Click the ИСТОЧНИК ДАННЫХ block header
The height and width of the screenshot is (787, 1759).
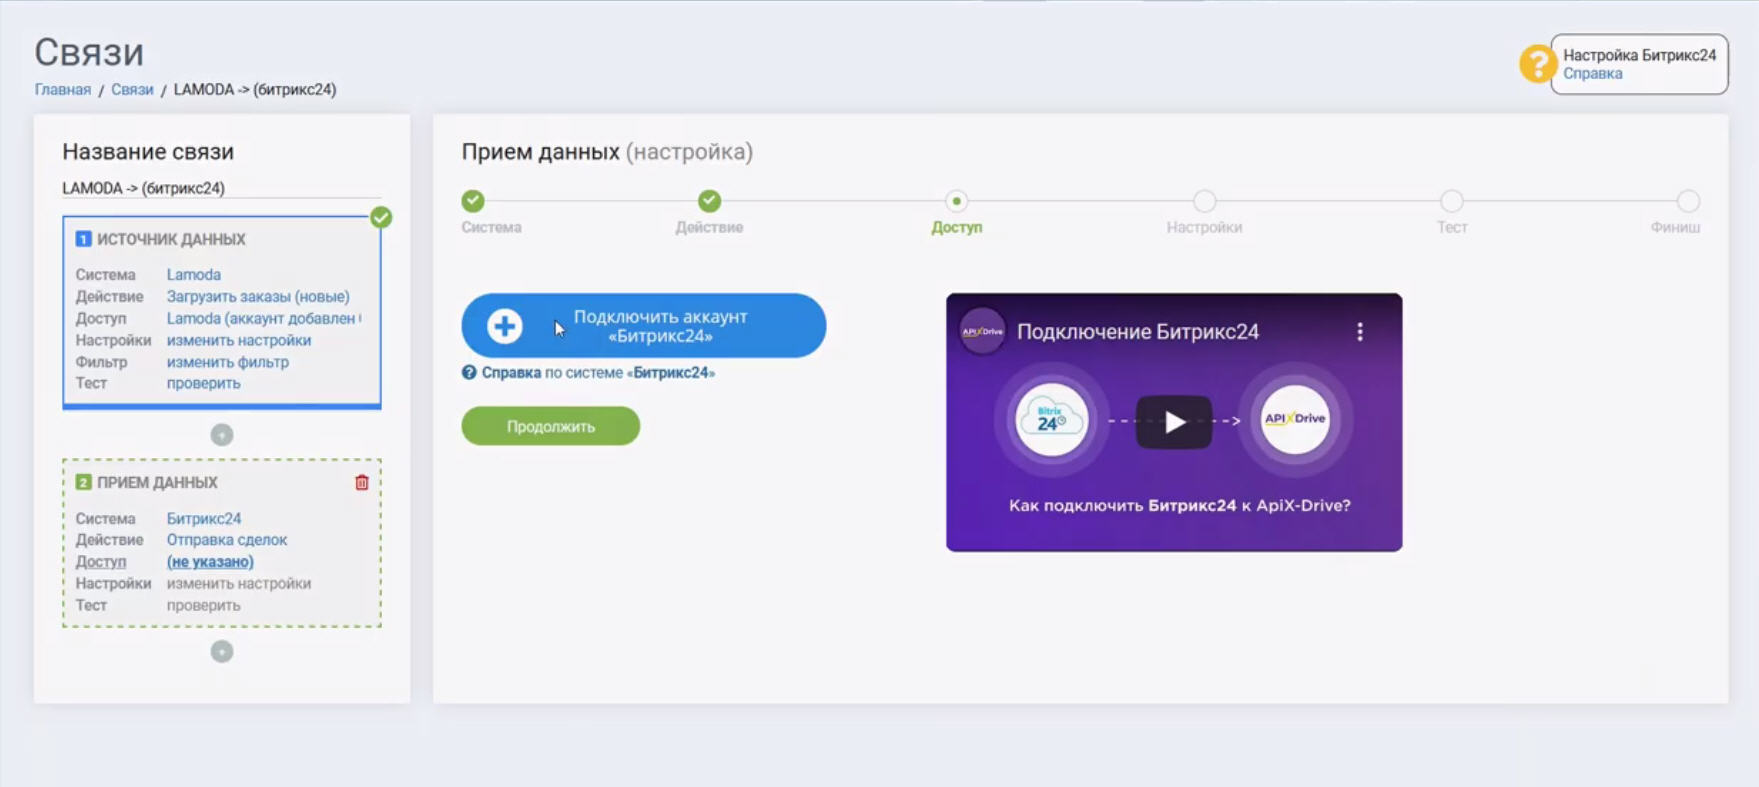[x=171, y=240]
